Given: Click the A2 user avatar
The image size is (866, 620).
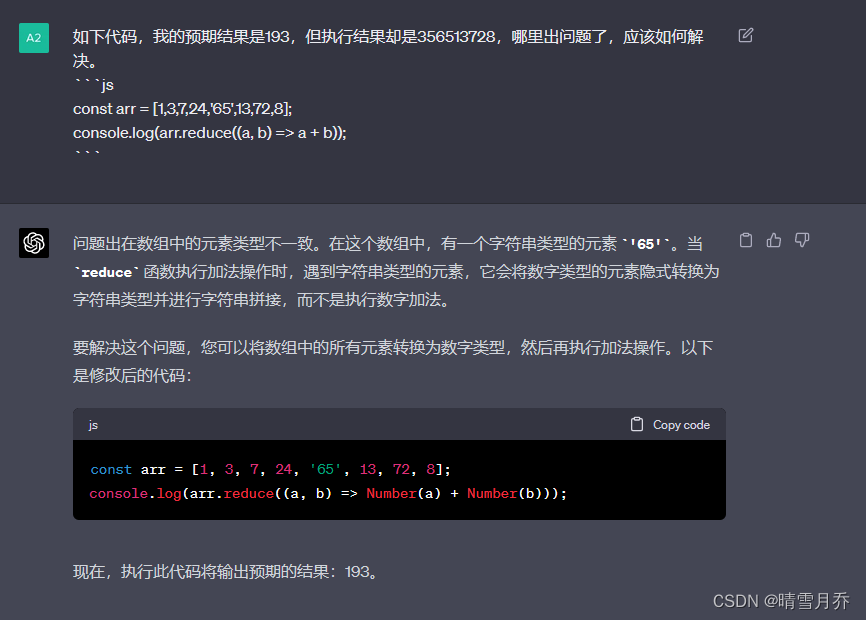Looking at the screenshot, I should coord(34,38).
